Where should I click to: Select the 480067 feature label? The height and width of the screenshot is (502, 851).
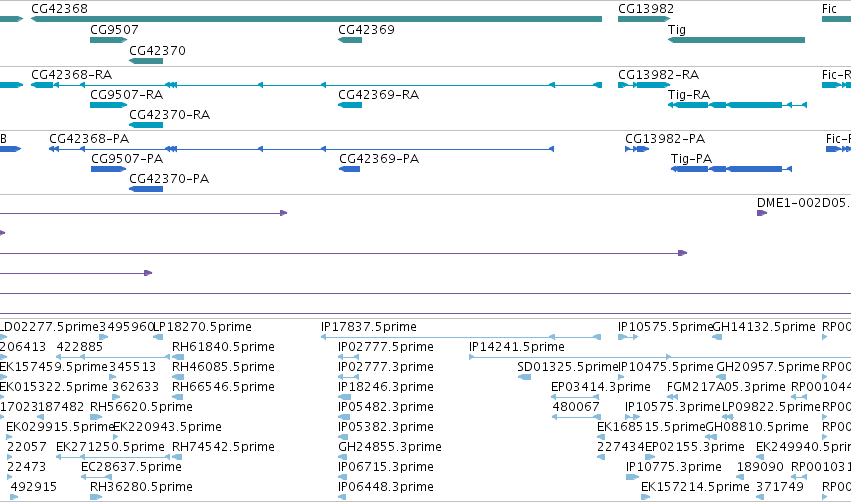pyautogui.click(x=576, y=407)
